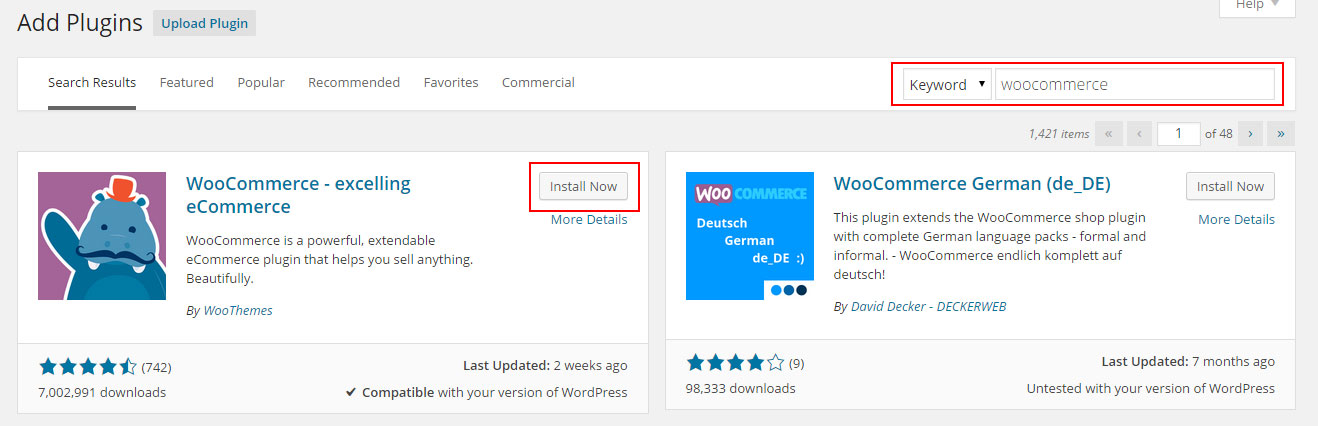The image size is (1318, 426).
Task: Open the WooThemes author link
Action: pos(237,311)
